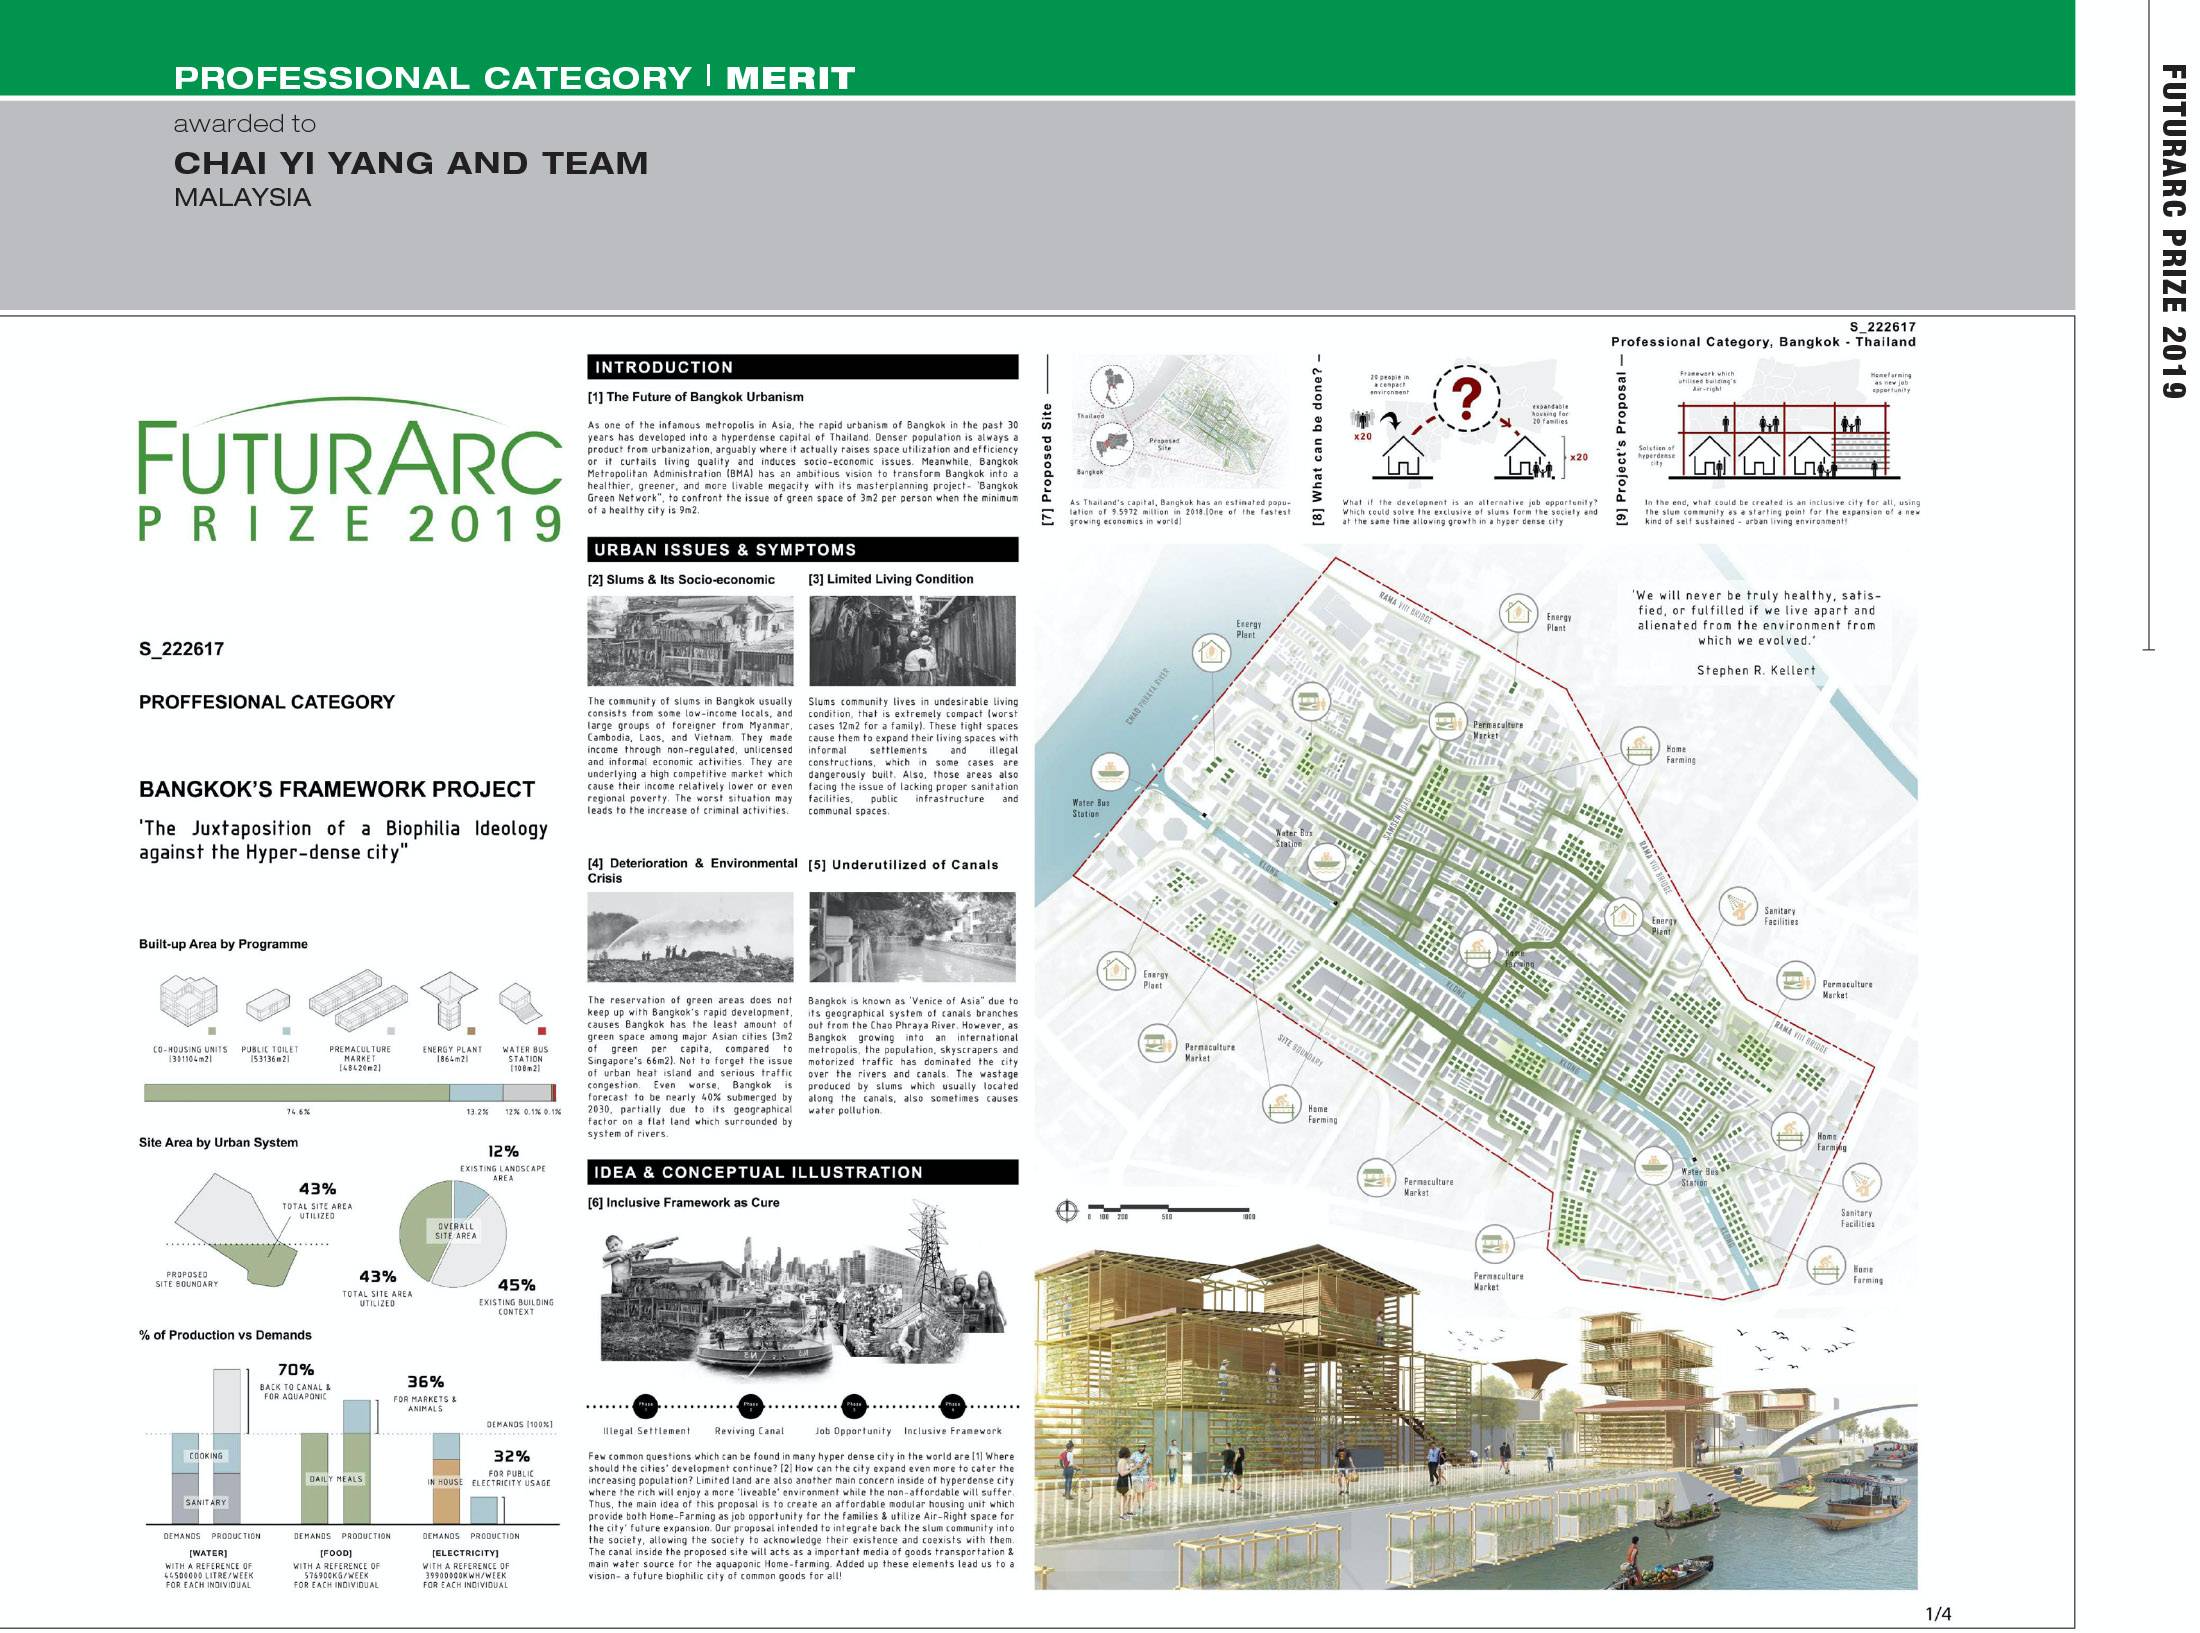Image resolution: width=2200 pixels, height=1633 pixels.
Task: Open the Proposed Site Thailand map thumbnail
Action: [1180, 421]
